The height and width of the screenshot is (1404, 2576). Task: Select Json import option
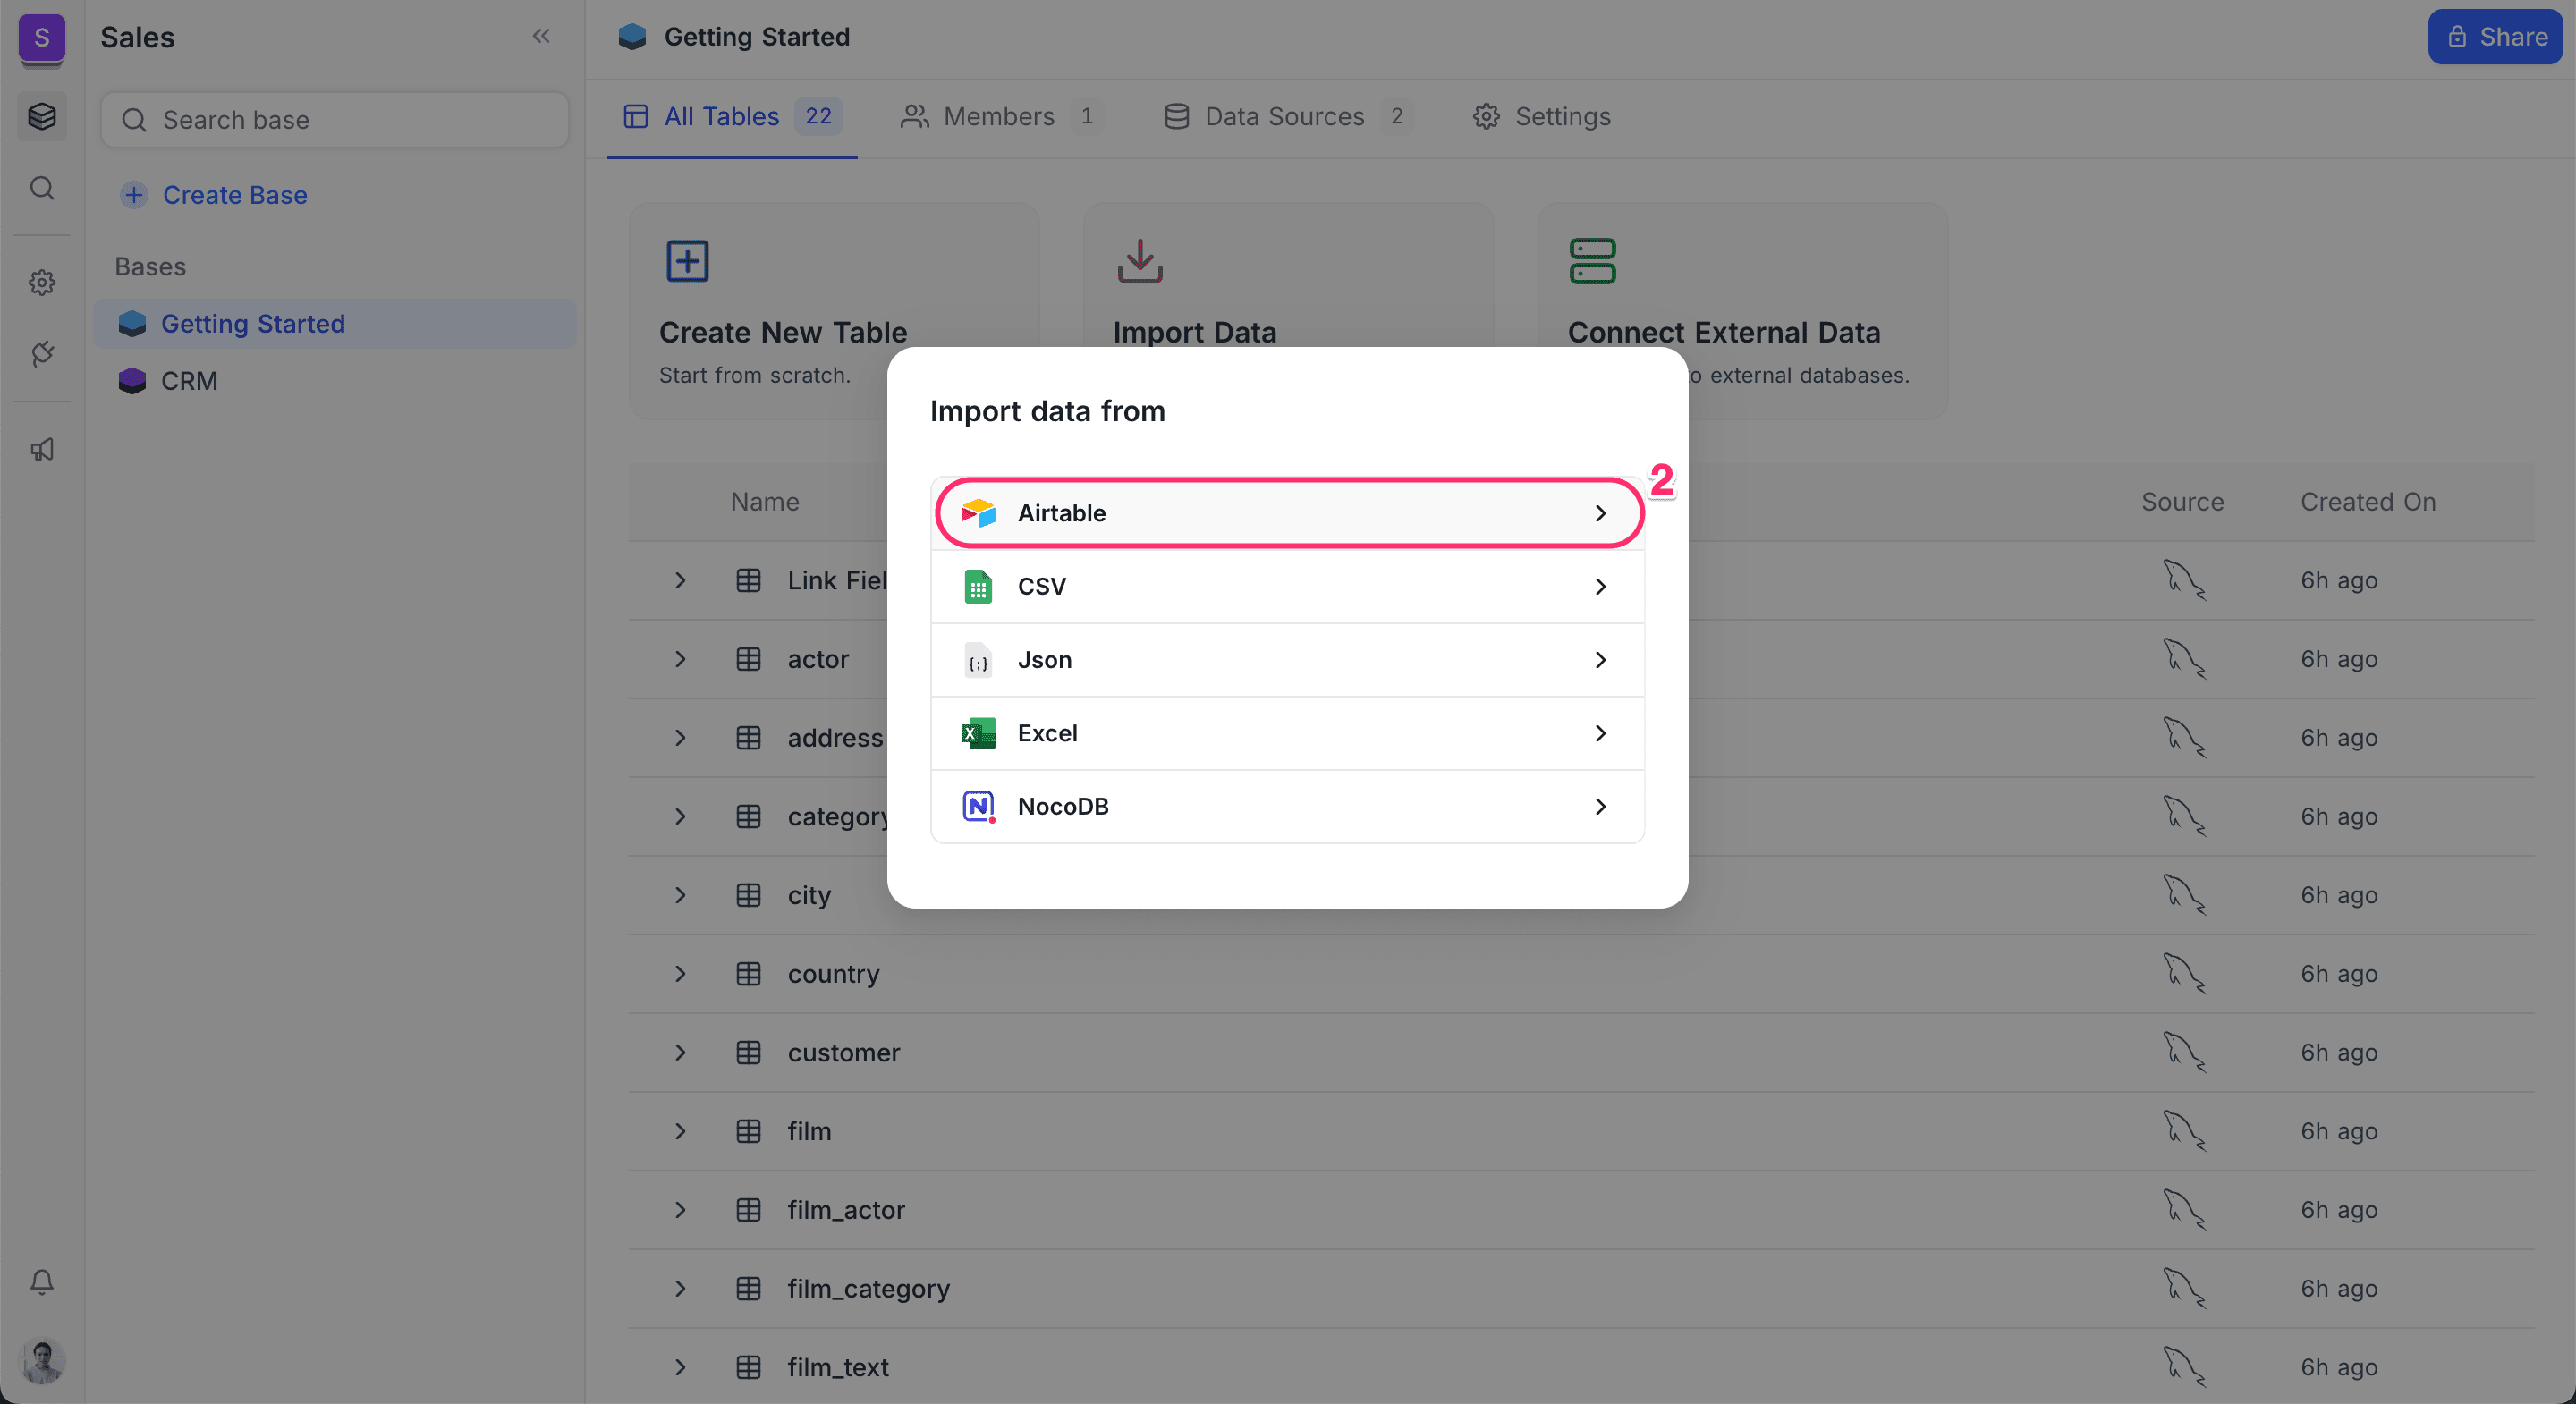point(1286,660)
